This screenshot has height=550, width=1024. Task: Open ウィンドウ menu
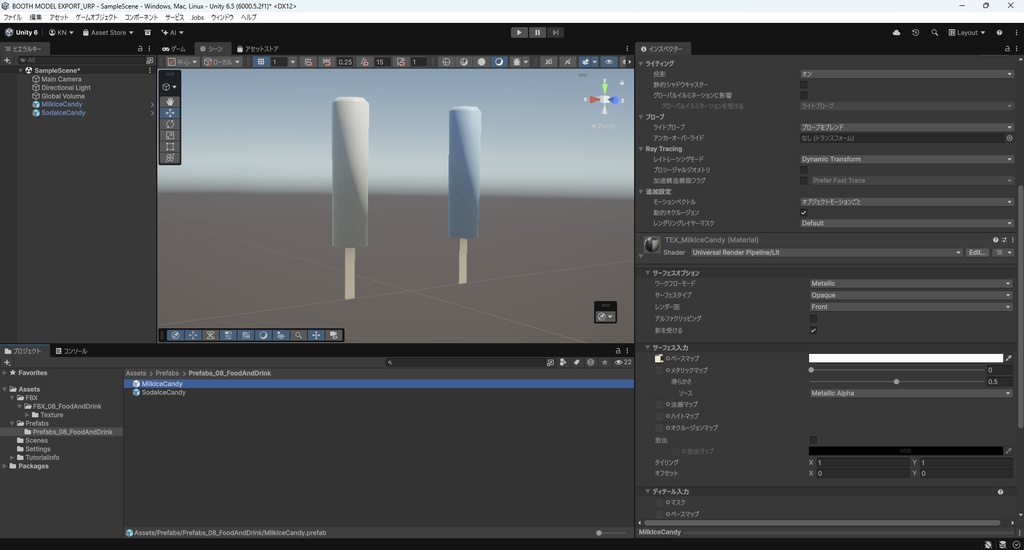coord(222,18)
